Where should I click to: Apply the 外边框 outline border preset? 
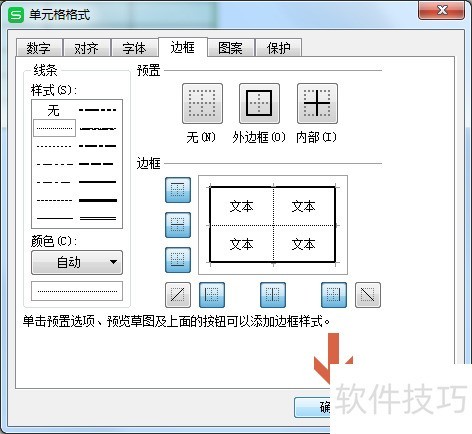click(x=259, y=104)
